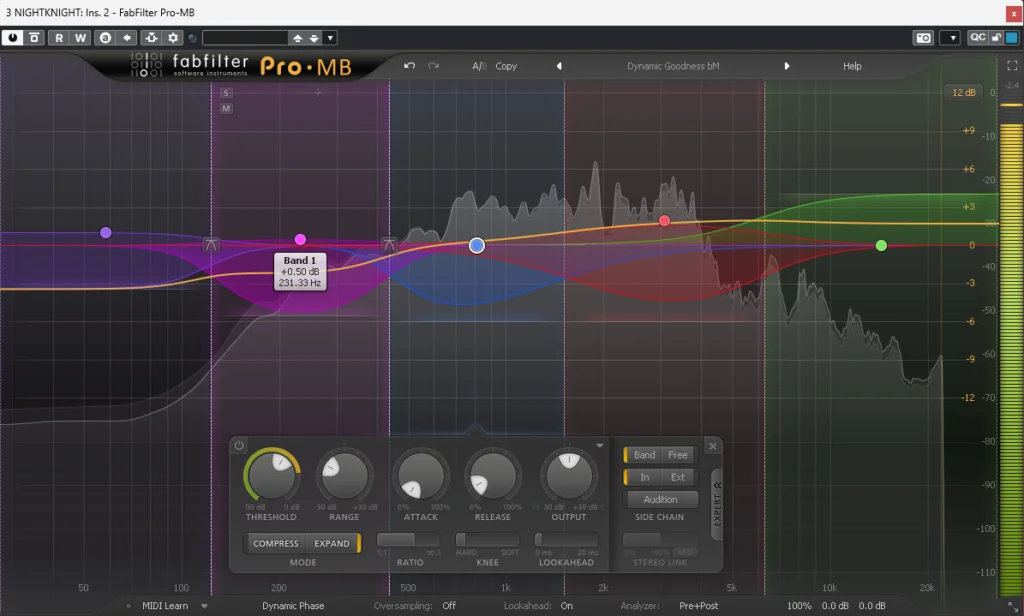Click the host preset name field
Image resolution: width=1024 pixels, height=616 pixels.
click(245, 38)
